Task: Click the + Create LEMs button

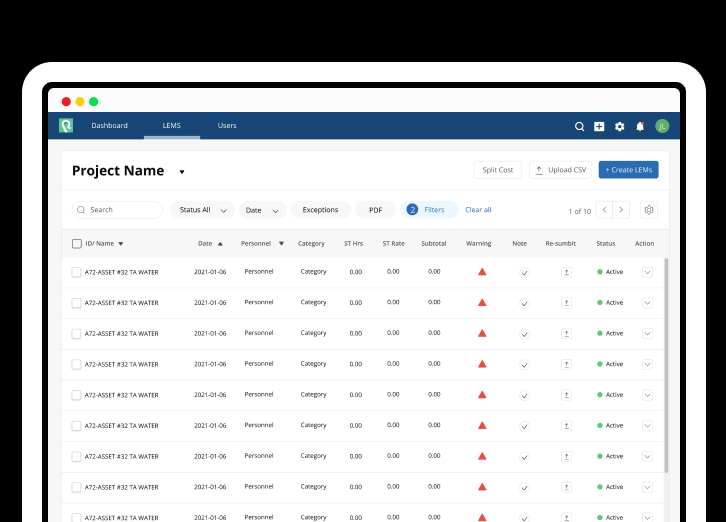Action: coord(628,170)
